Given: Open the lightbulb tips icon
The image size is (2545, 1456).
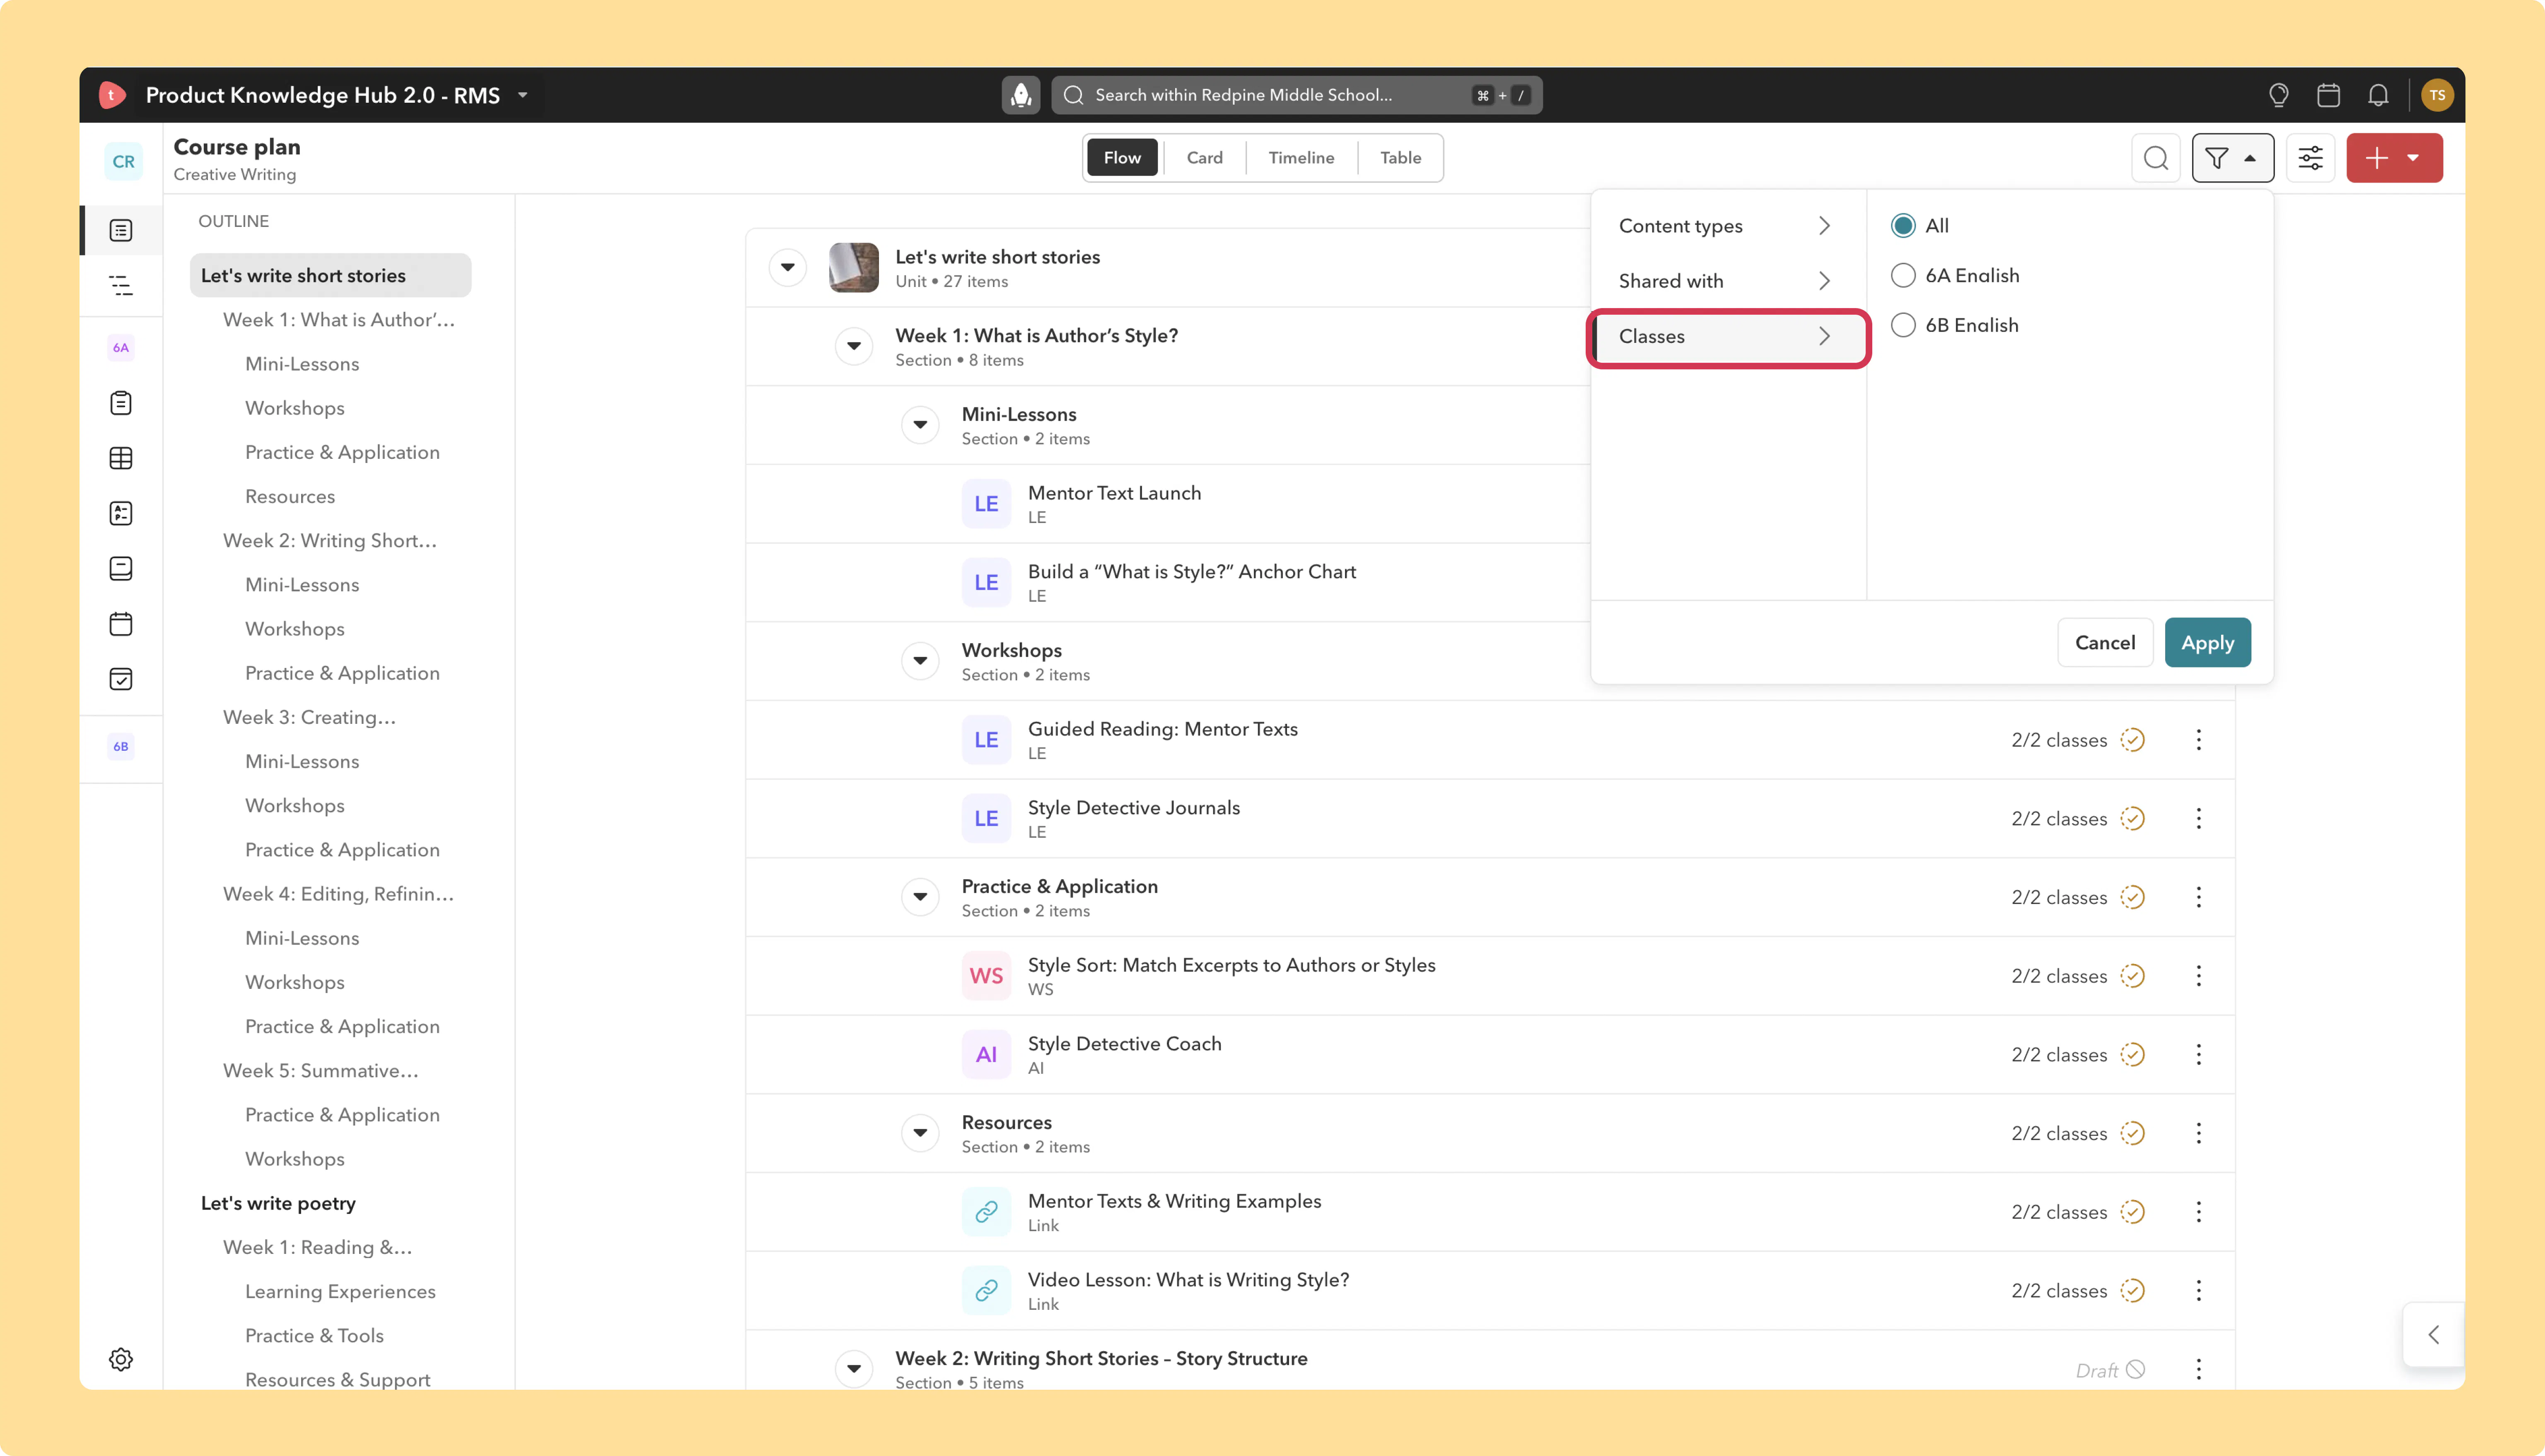Looking at the screenshot, I should pyautogui.click(x=2279, y=95).
